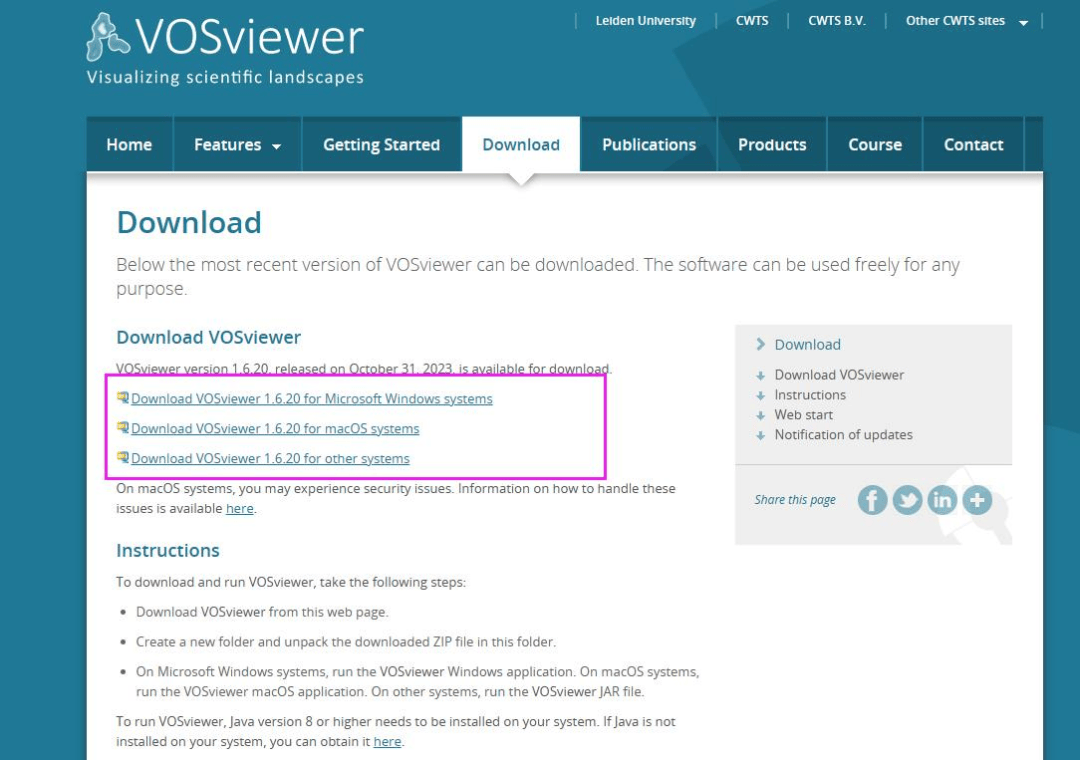Share page via Twitter icon
1080x760 pixels.
click(907, 500)
